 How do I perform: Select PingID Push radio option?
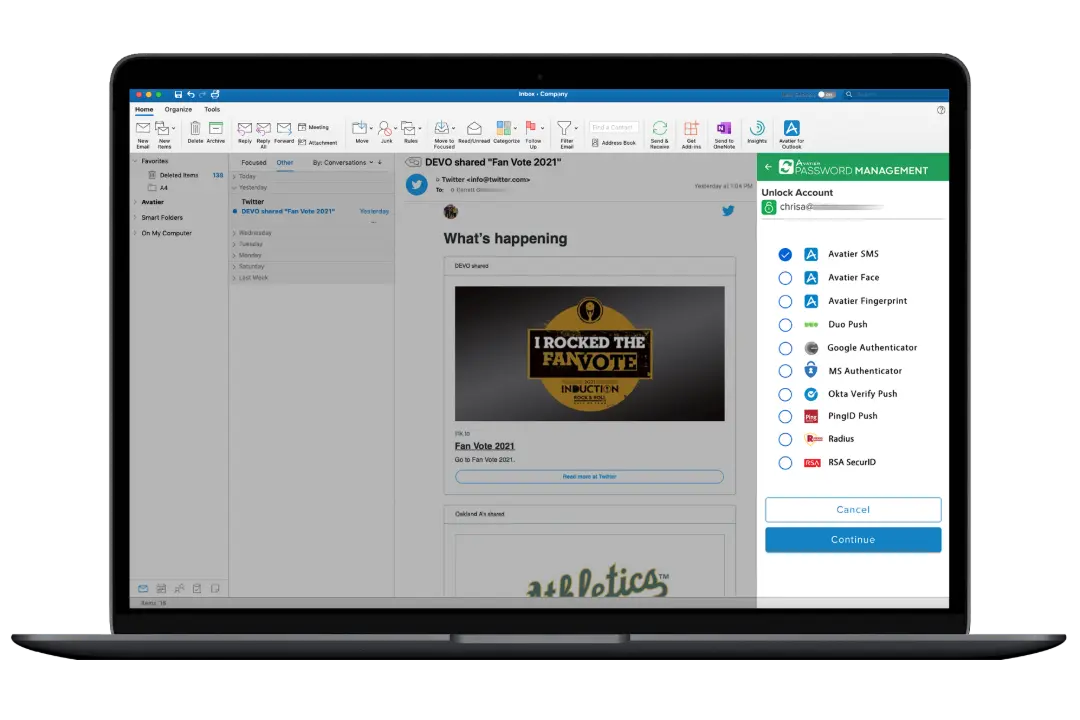click(785, 416)
